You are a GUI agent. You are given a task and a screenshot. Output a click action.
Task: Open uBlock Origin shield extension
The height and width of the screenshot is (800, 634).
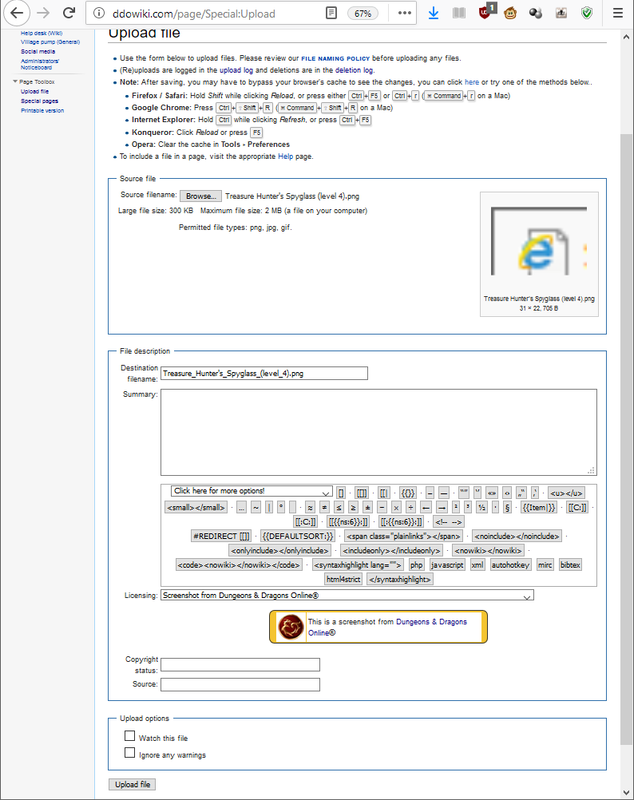pos(486,12)
